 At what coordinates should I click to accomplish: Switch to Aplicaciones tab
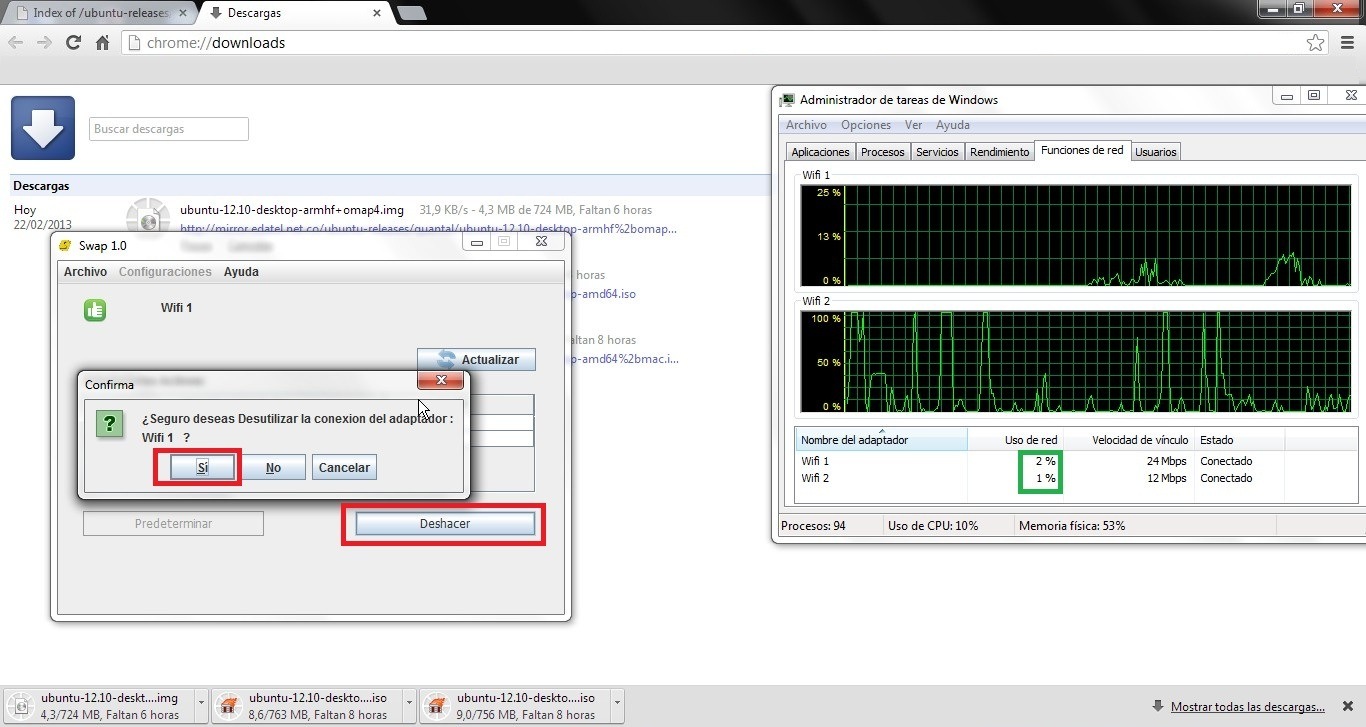tap(820, 152)
